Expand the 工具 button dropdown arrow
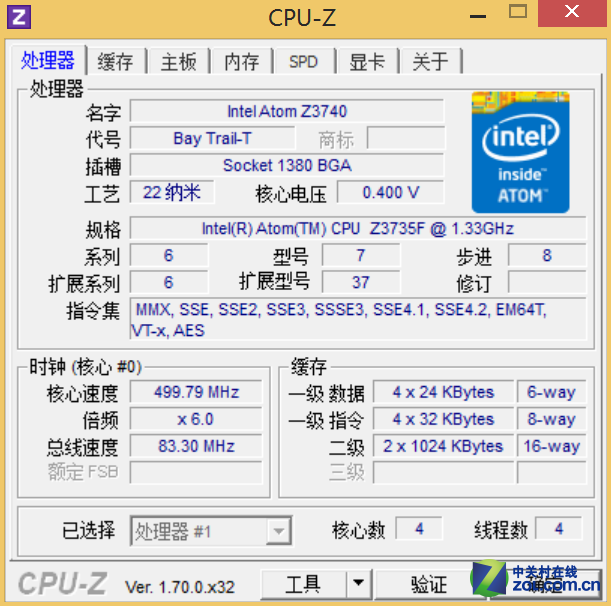This screenshot has height=606, width=611. coord(358,583)
